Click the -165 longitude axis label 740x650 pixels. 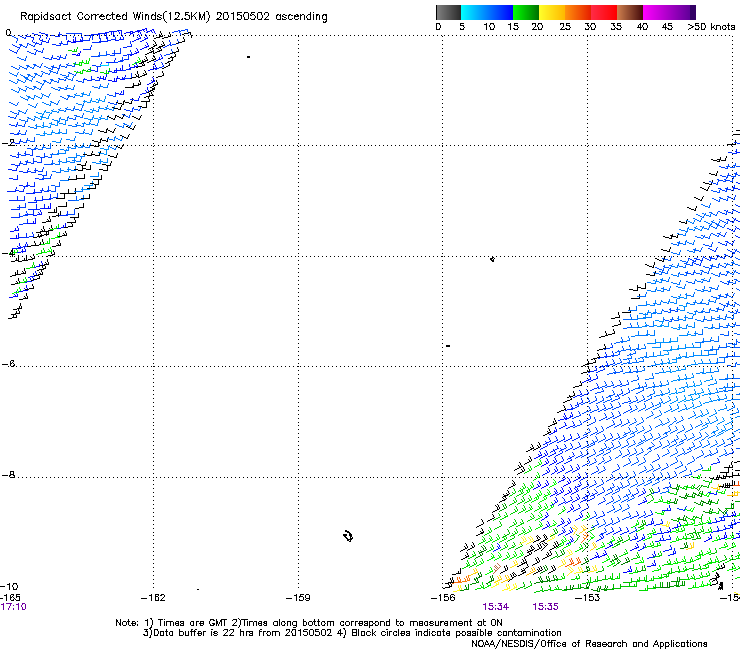pyautogui.click(x=10, y=598)
